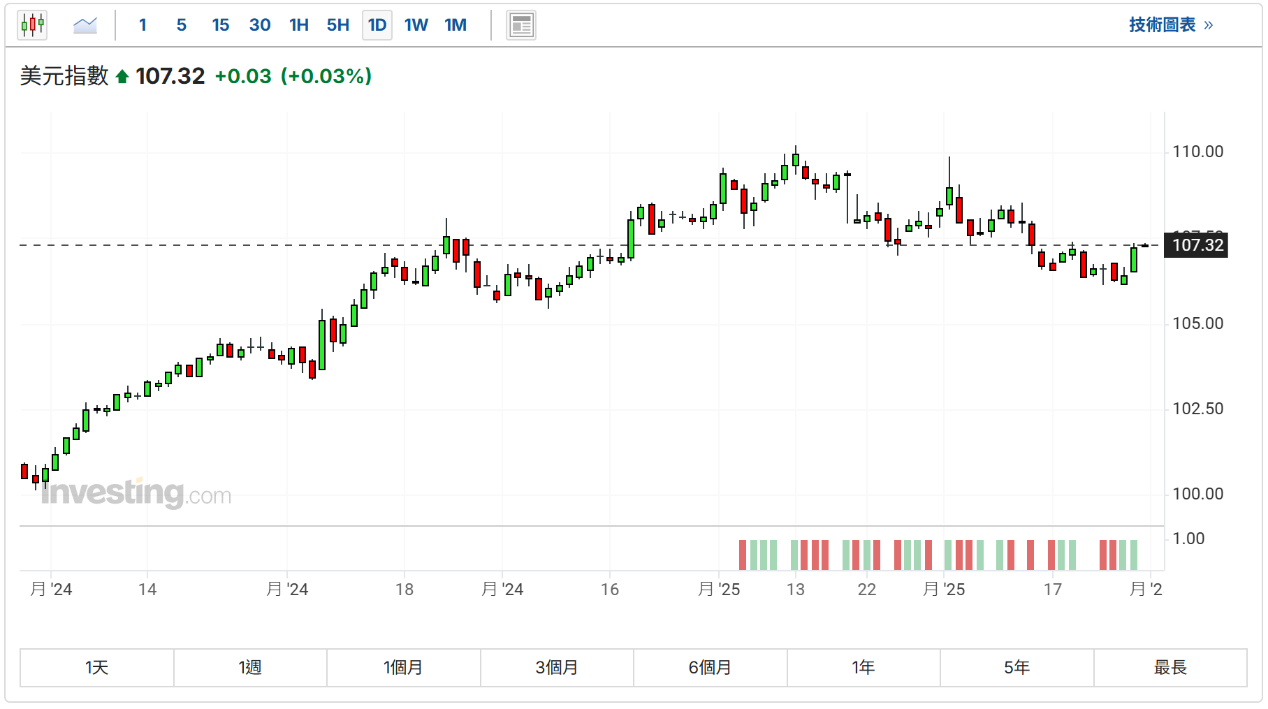Show the 最長 time range
1268x709 pixels.
pos(1170,667)
